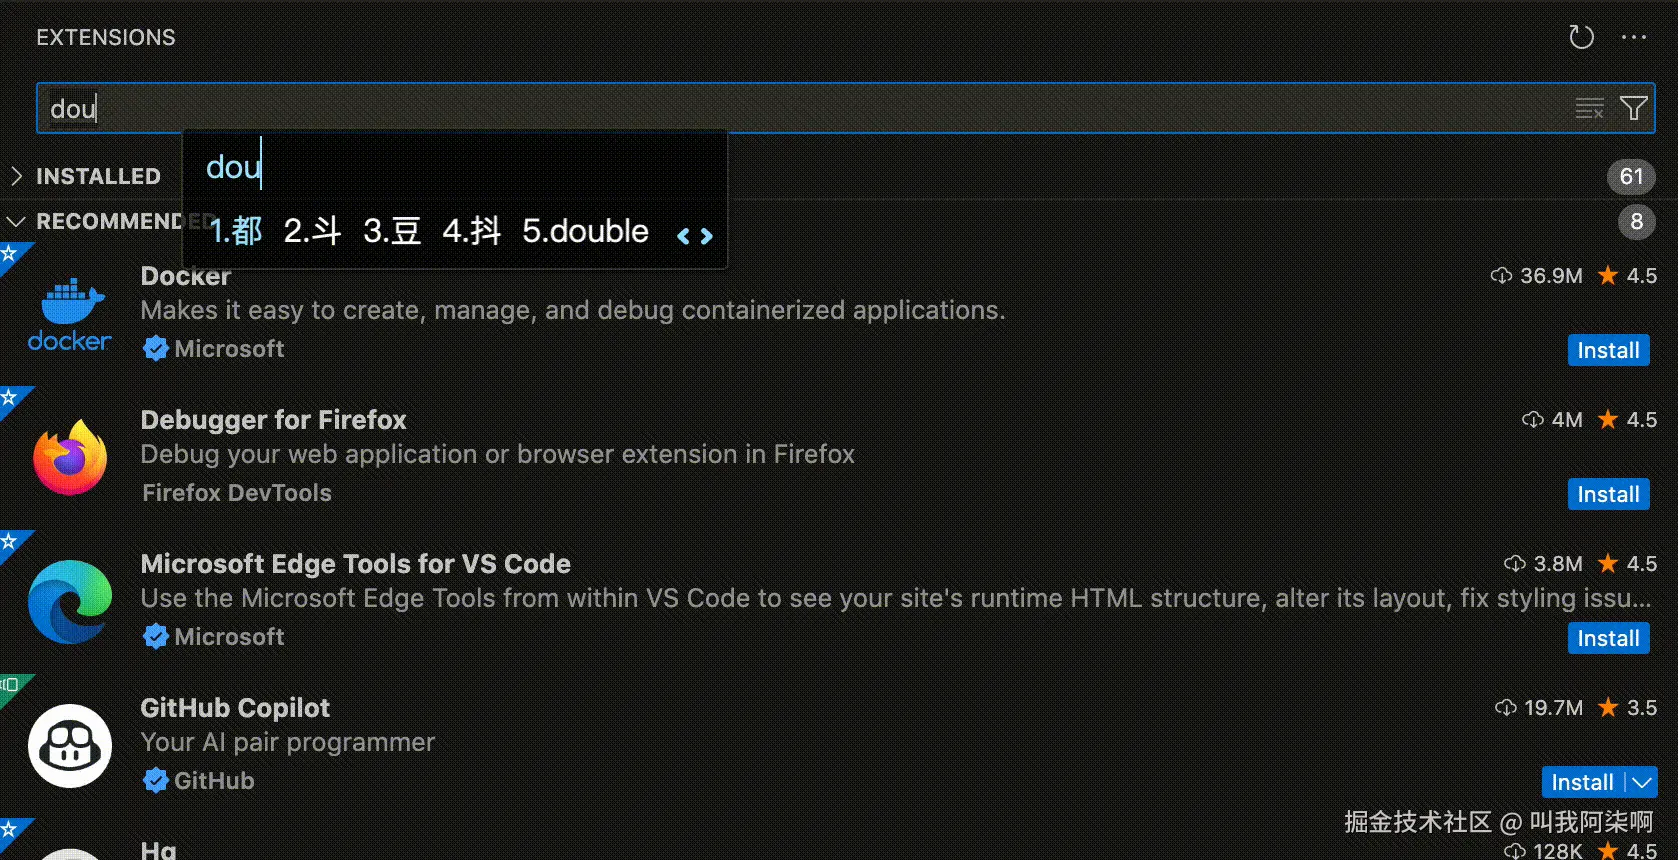The image size is (1678, 860).
Task: Install the Debugger for Firefox extension
Action: tap(1608, 494)
